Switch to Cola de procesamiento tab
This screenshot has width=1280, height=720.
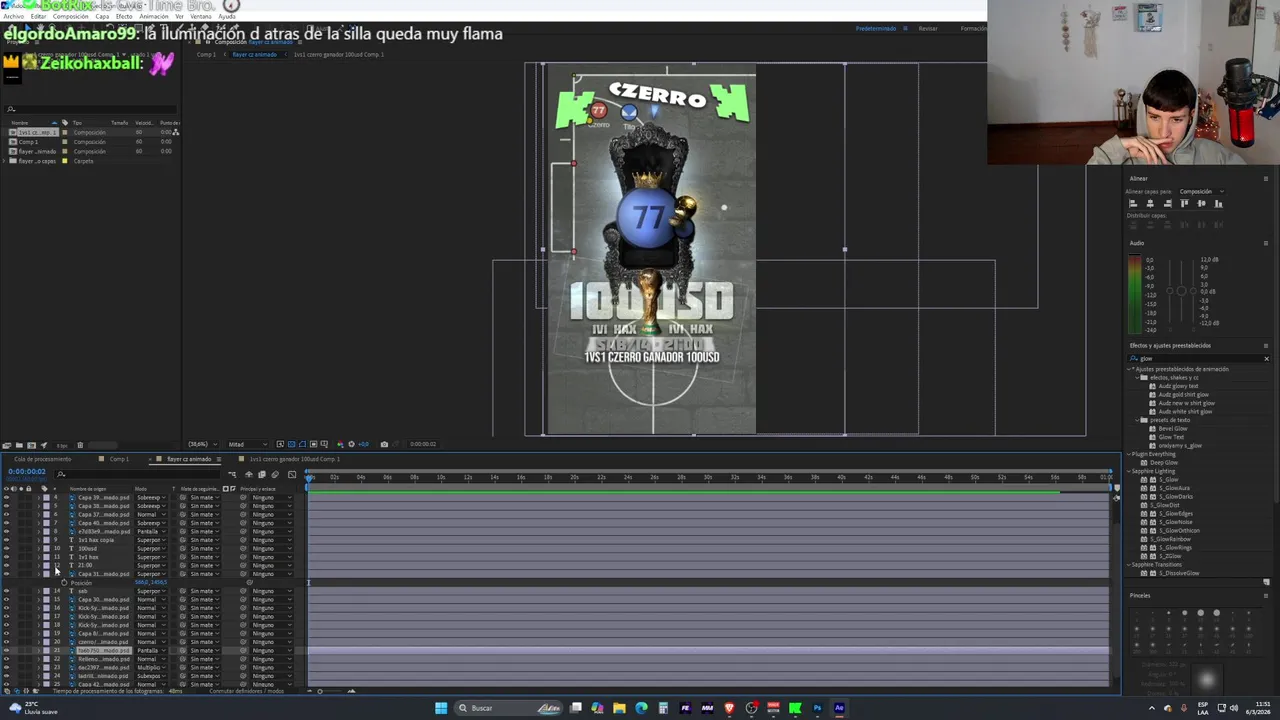pos(43,459)
